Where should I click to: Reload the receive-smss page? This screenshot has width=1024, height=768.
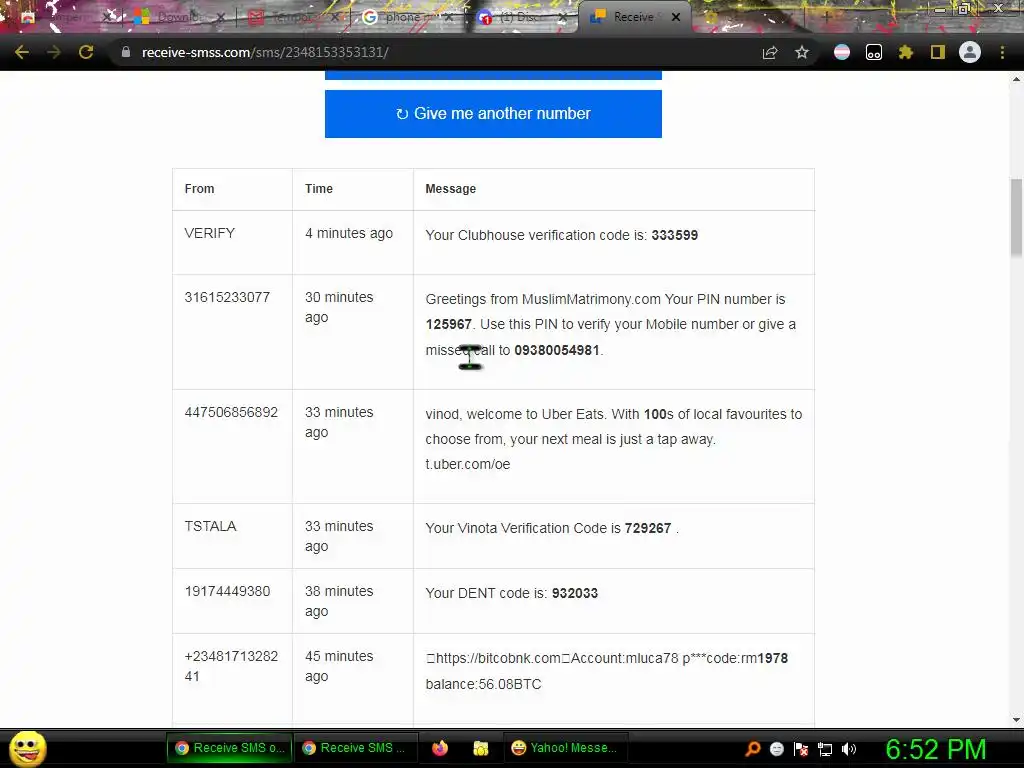pyautogui.click(x=86, y=52)
